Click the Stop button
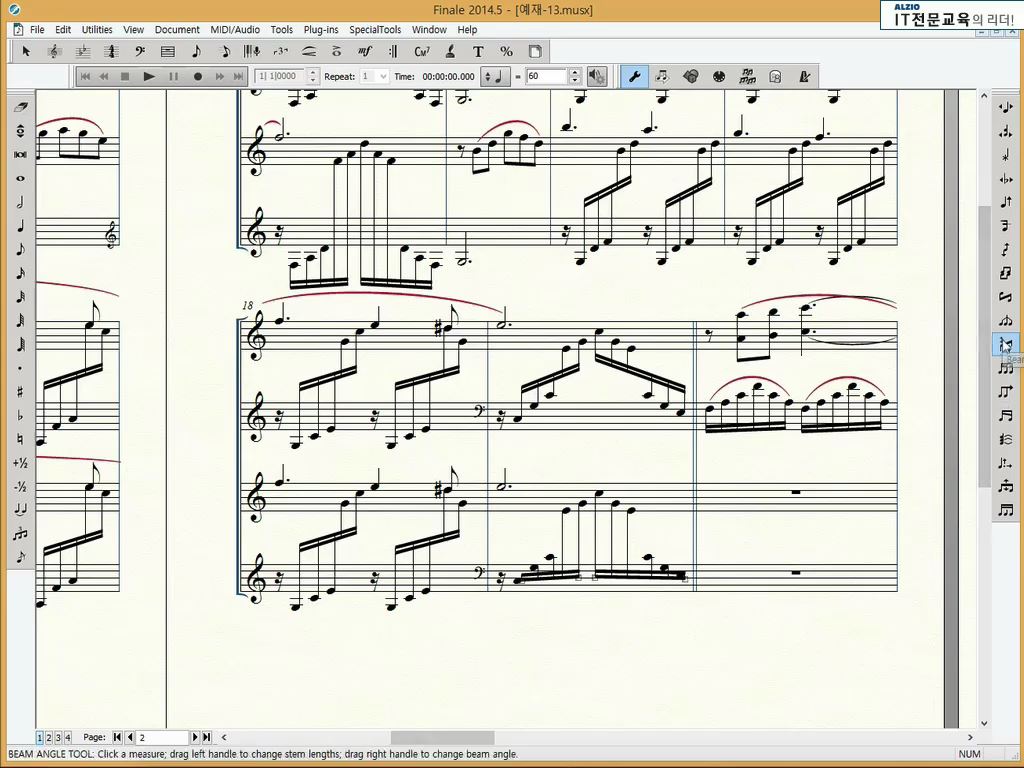The image size is (1024, 768). tap(125, 76)
